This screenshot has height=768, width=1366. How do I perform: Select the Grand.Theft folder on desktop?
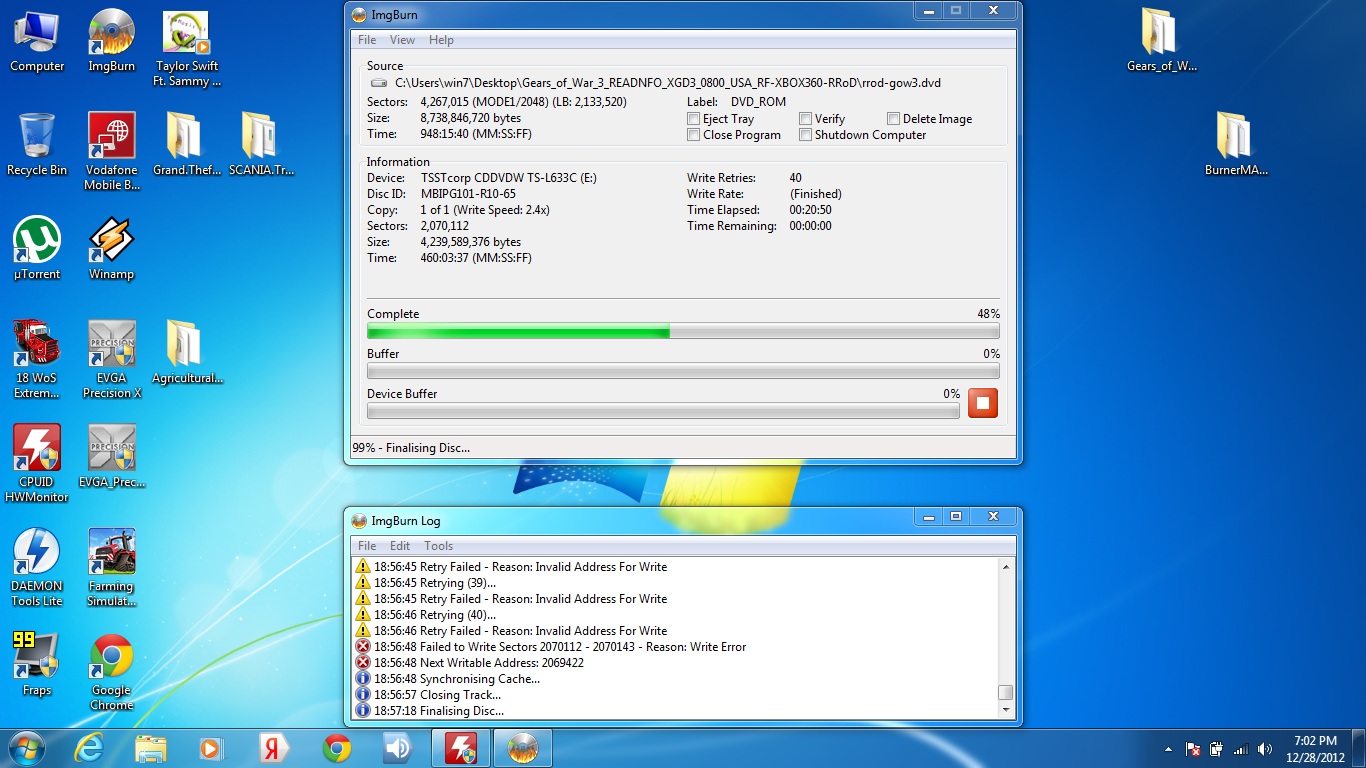[x=187, y=146]
